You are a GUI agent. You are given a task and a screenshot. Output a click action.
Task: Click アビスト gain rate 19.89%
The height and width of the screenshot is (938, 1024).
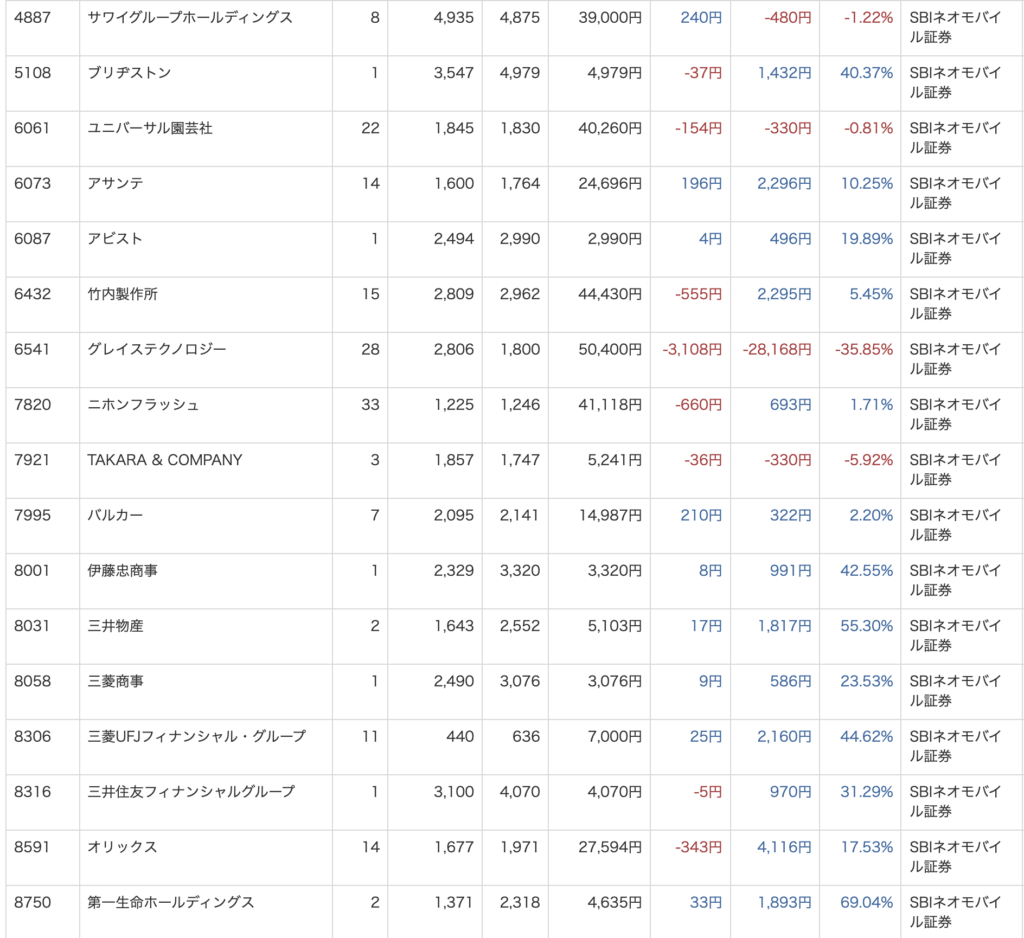tap(866, 238)
